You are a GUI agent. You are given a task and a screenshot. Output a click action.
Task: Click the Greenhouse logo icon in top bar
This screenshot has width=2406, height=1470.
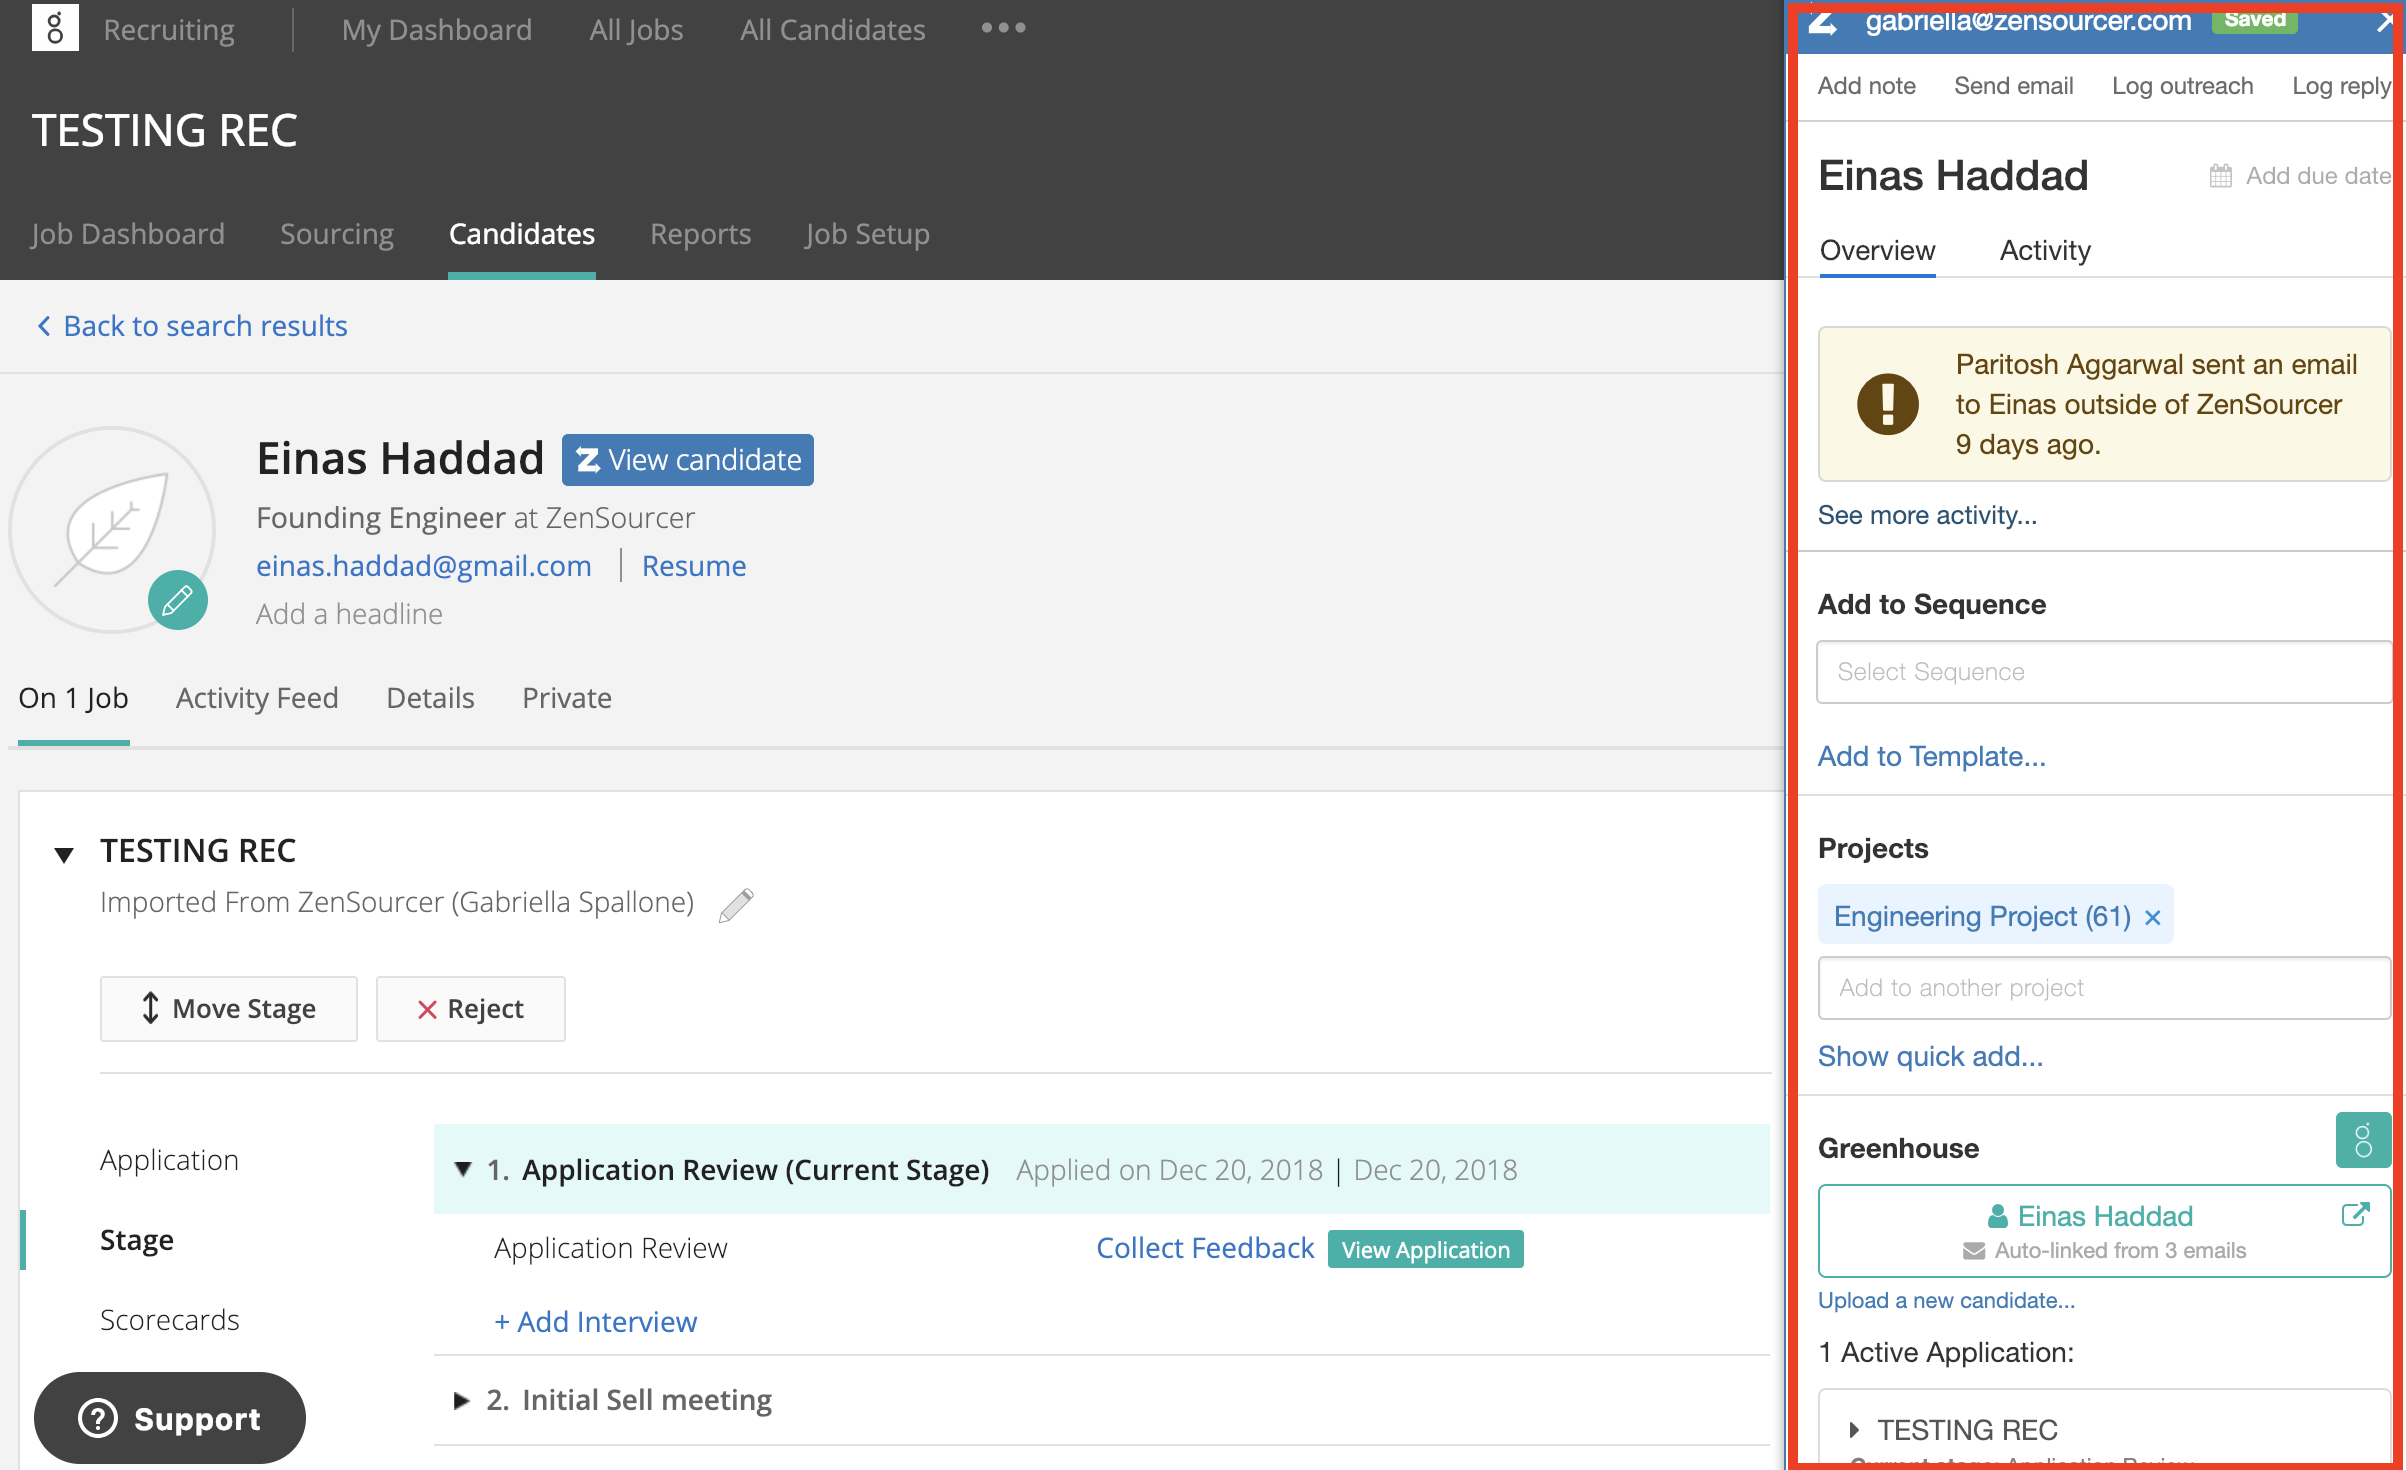(x=55, y=28)
